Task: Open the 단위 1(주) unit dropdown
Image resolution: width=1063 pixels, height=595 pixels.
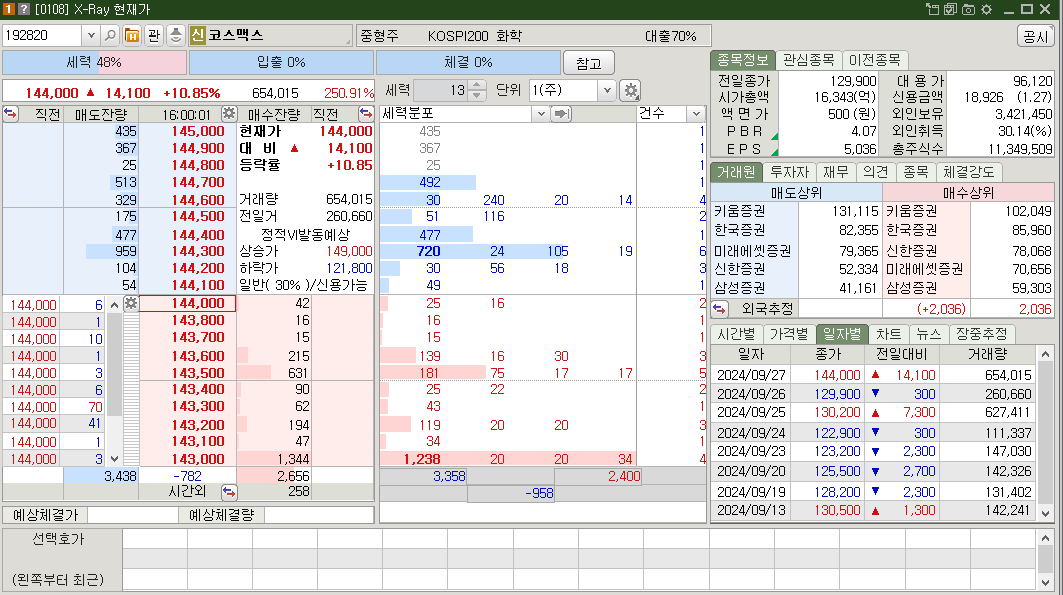Action: click(607, 90)
